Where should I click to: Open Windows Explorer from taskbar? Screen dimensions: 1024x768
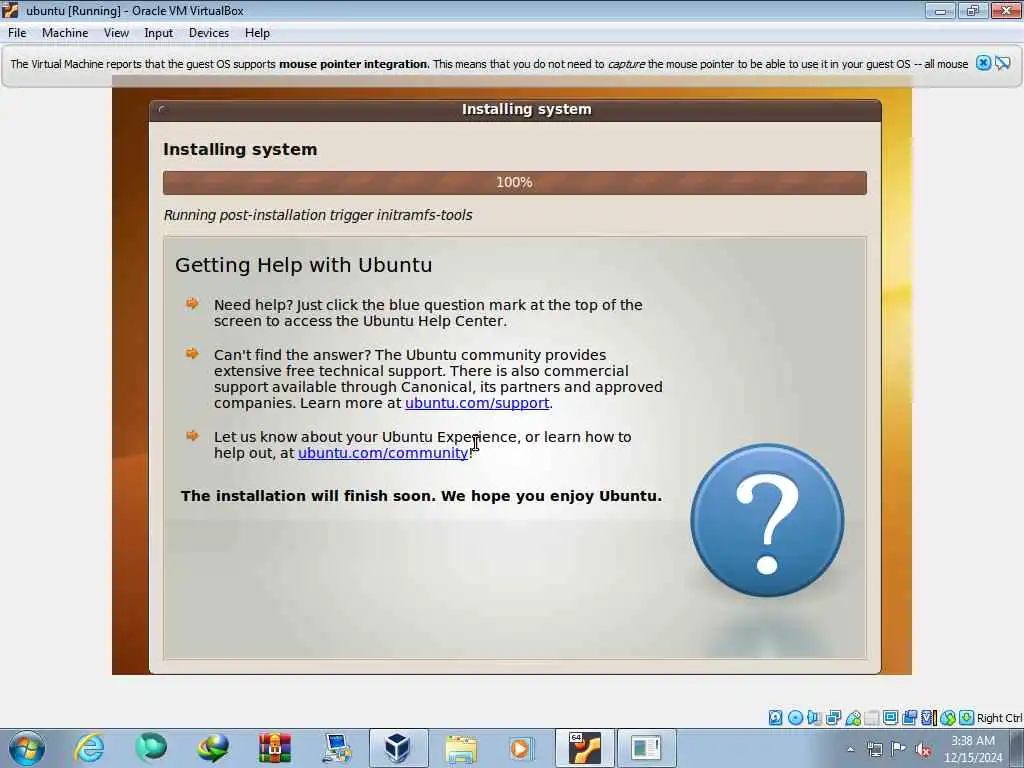click(x=460, y=748)
